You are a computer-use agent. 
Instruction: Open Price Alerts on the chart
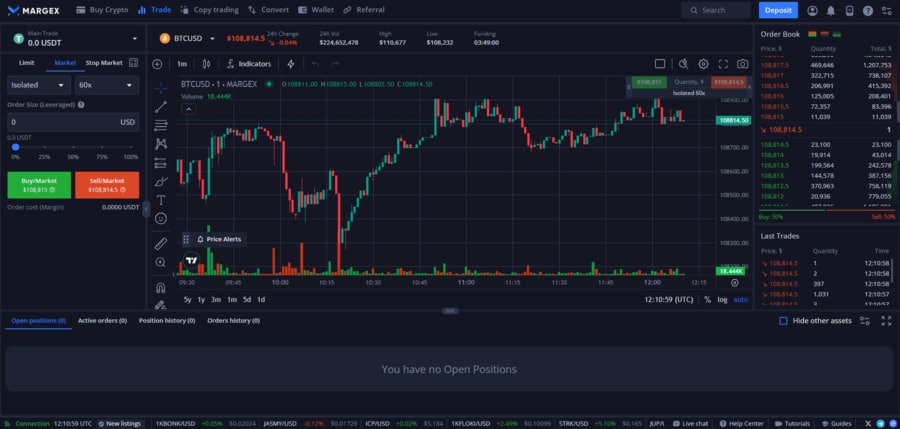219,239
